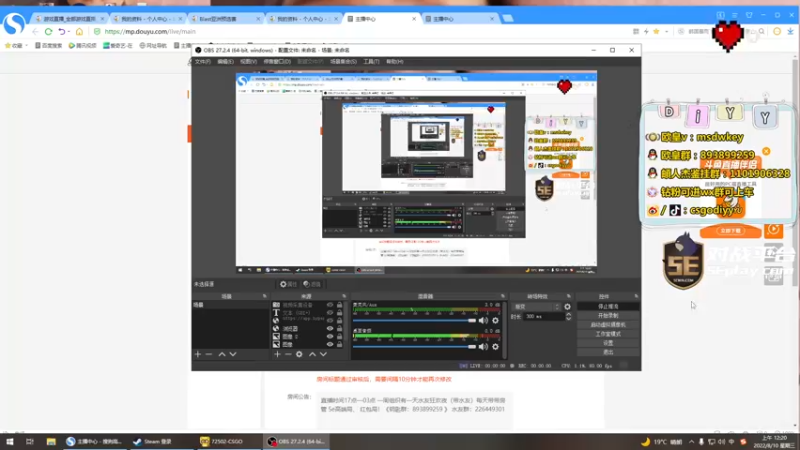The image size is (800, 450).
Task: Open the OBS 文件(F) menu
Action: (x=203, y=62)
